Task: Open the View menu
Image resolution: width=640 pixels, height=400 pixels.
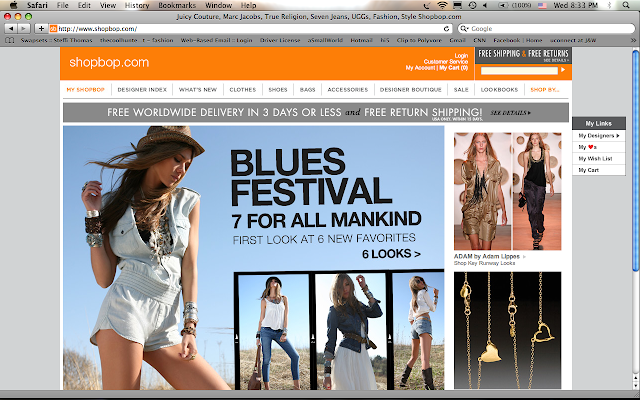Action: (108, 5)
